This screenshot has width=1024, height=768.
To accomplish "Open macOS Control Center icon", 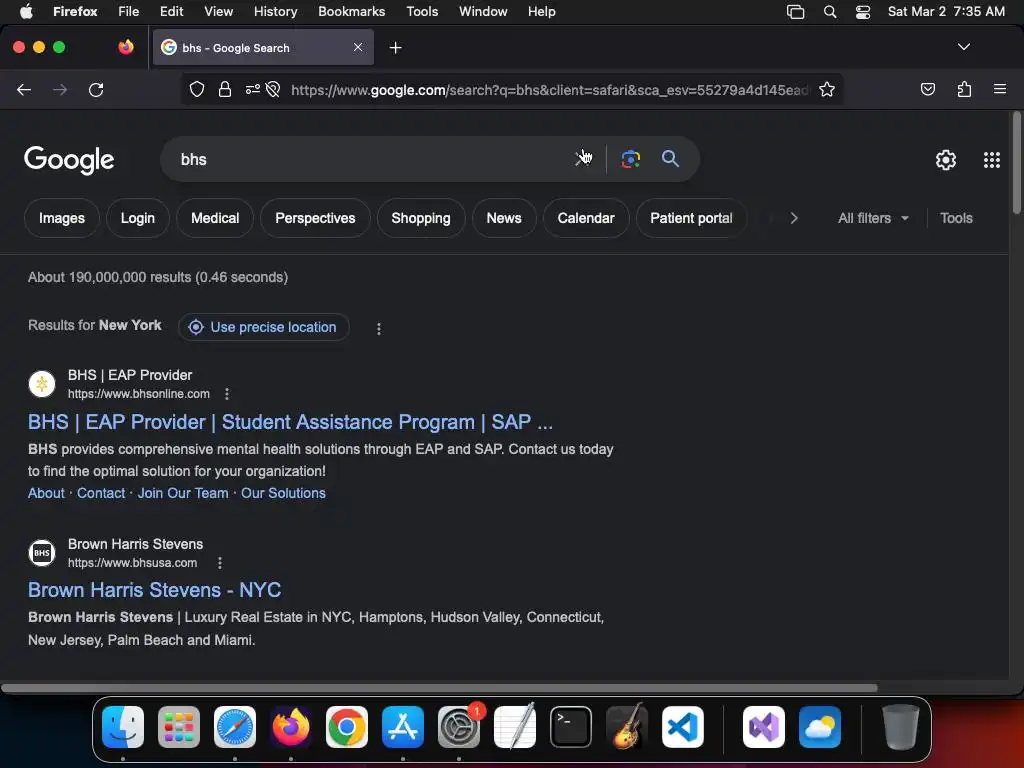I will [x=863, y=12].
